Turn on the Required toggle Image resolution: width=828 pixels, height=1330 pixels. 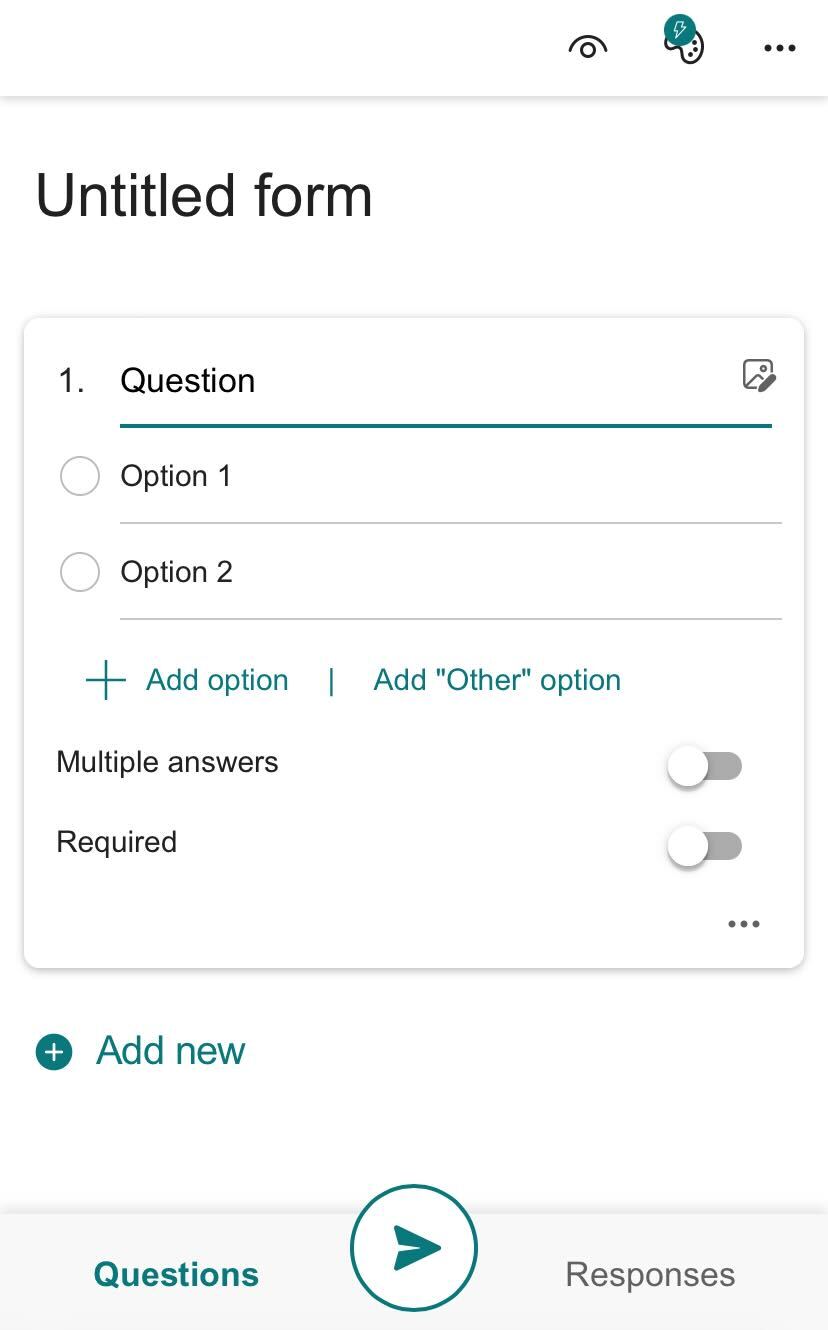click(x=704, y=846)
